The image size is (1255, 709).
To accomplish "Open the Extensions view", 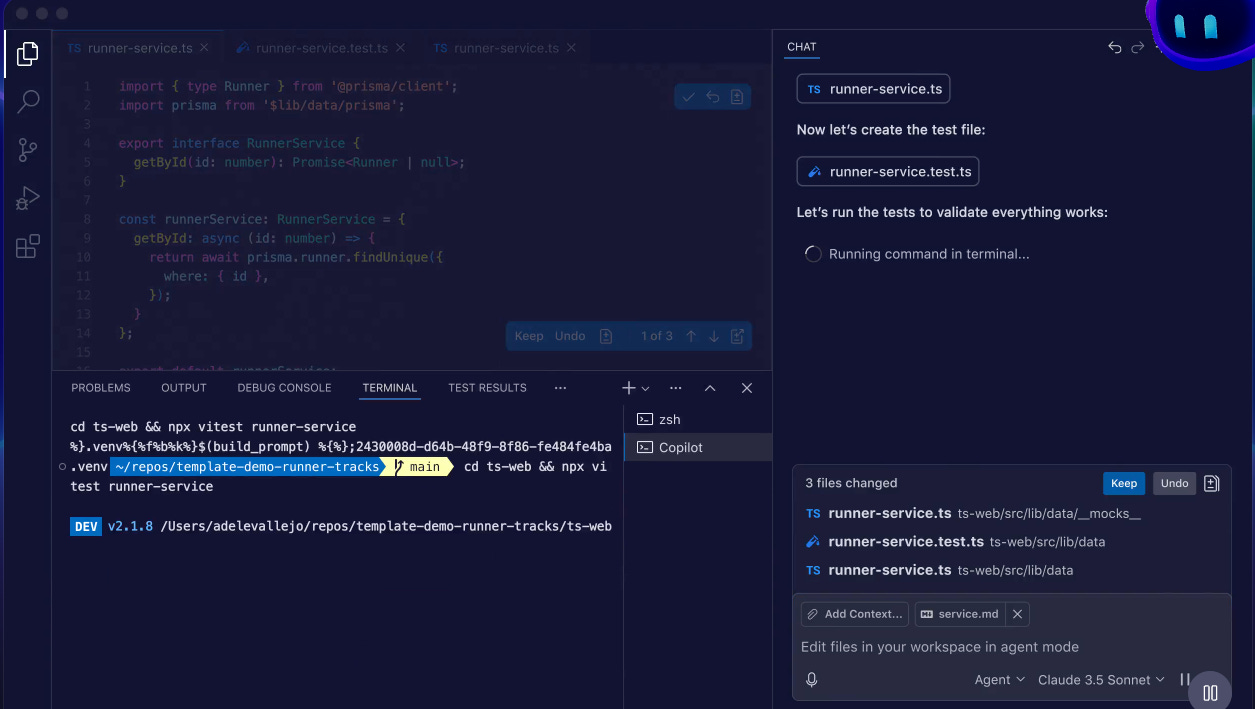I will [27, 245].
